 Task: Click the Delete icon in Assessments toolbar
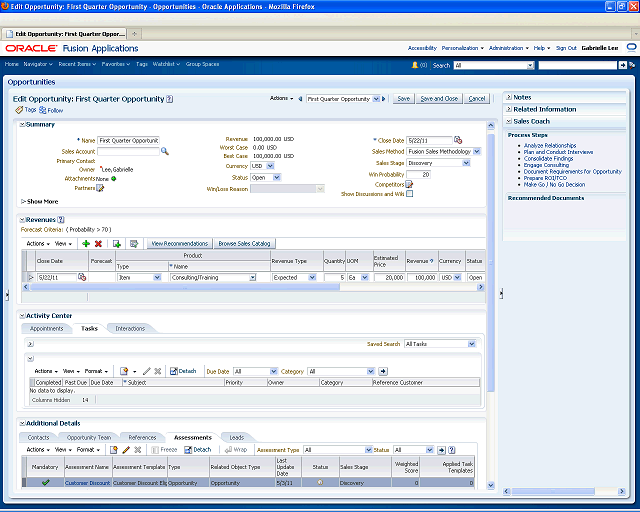pos(138,450)
